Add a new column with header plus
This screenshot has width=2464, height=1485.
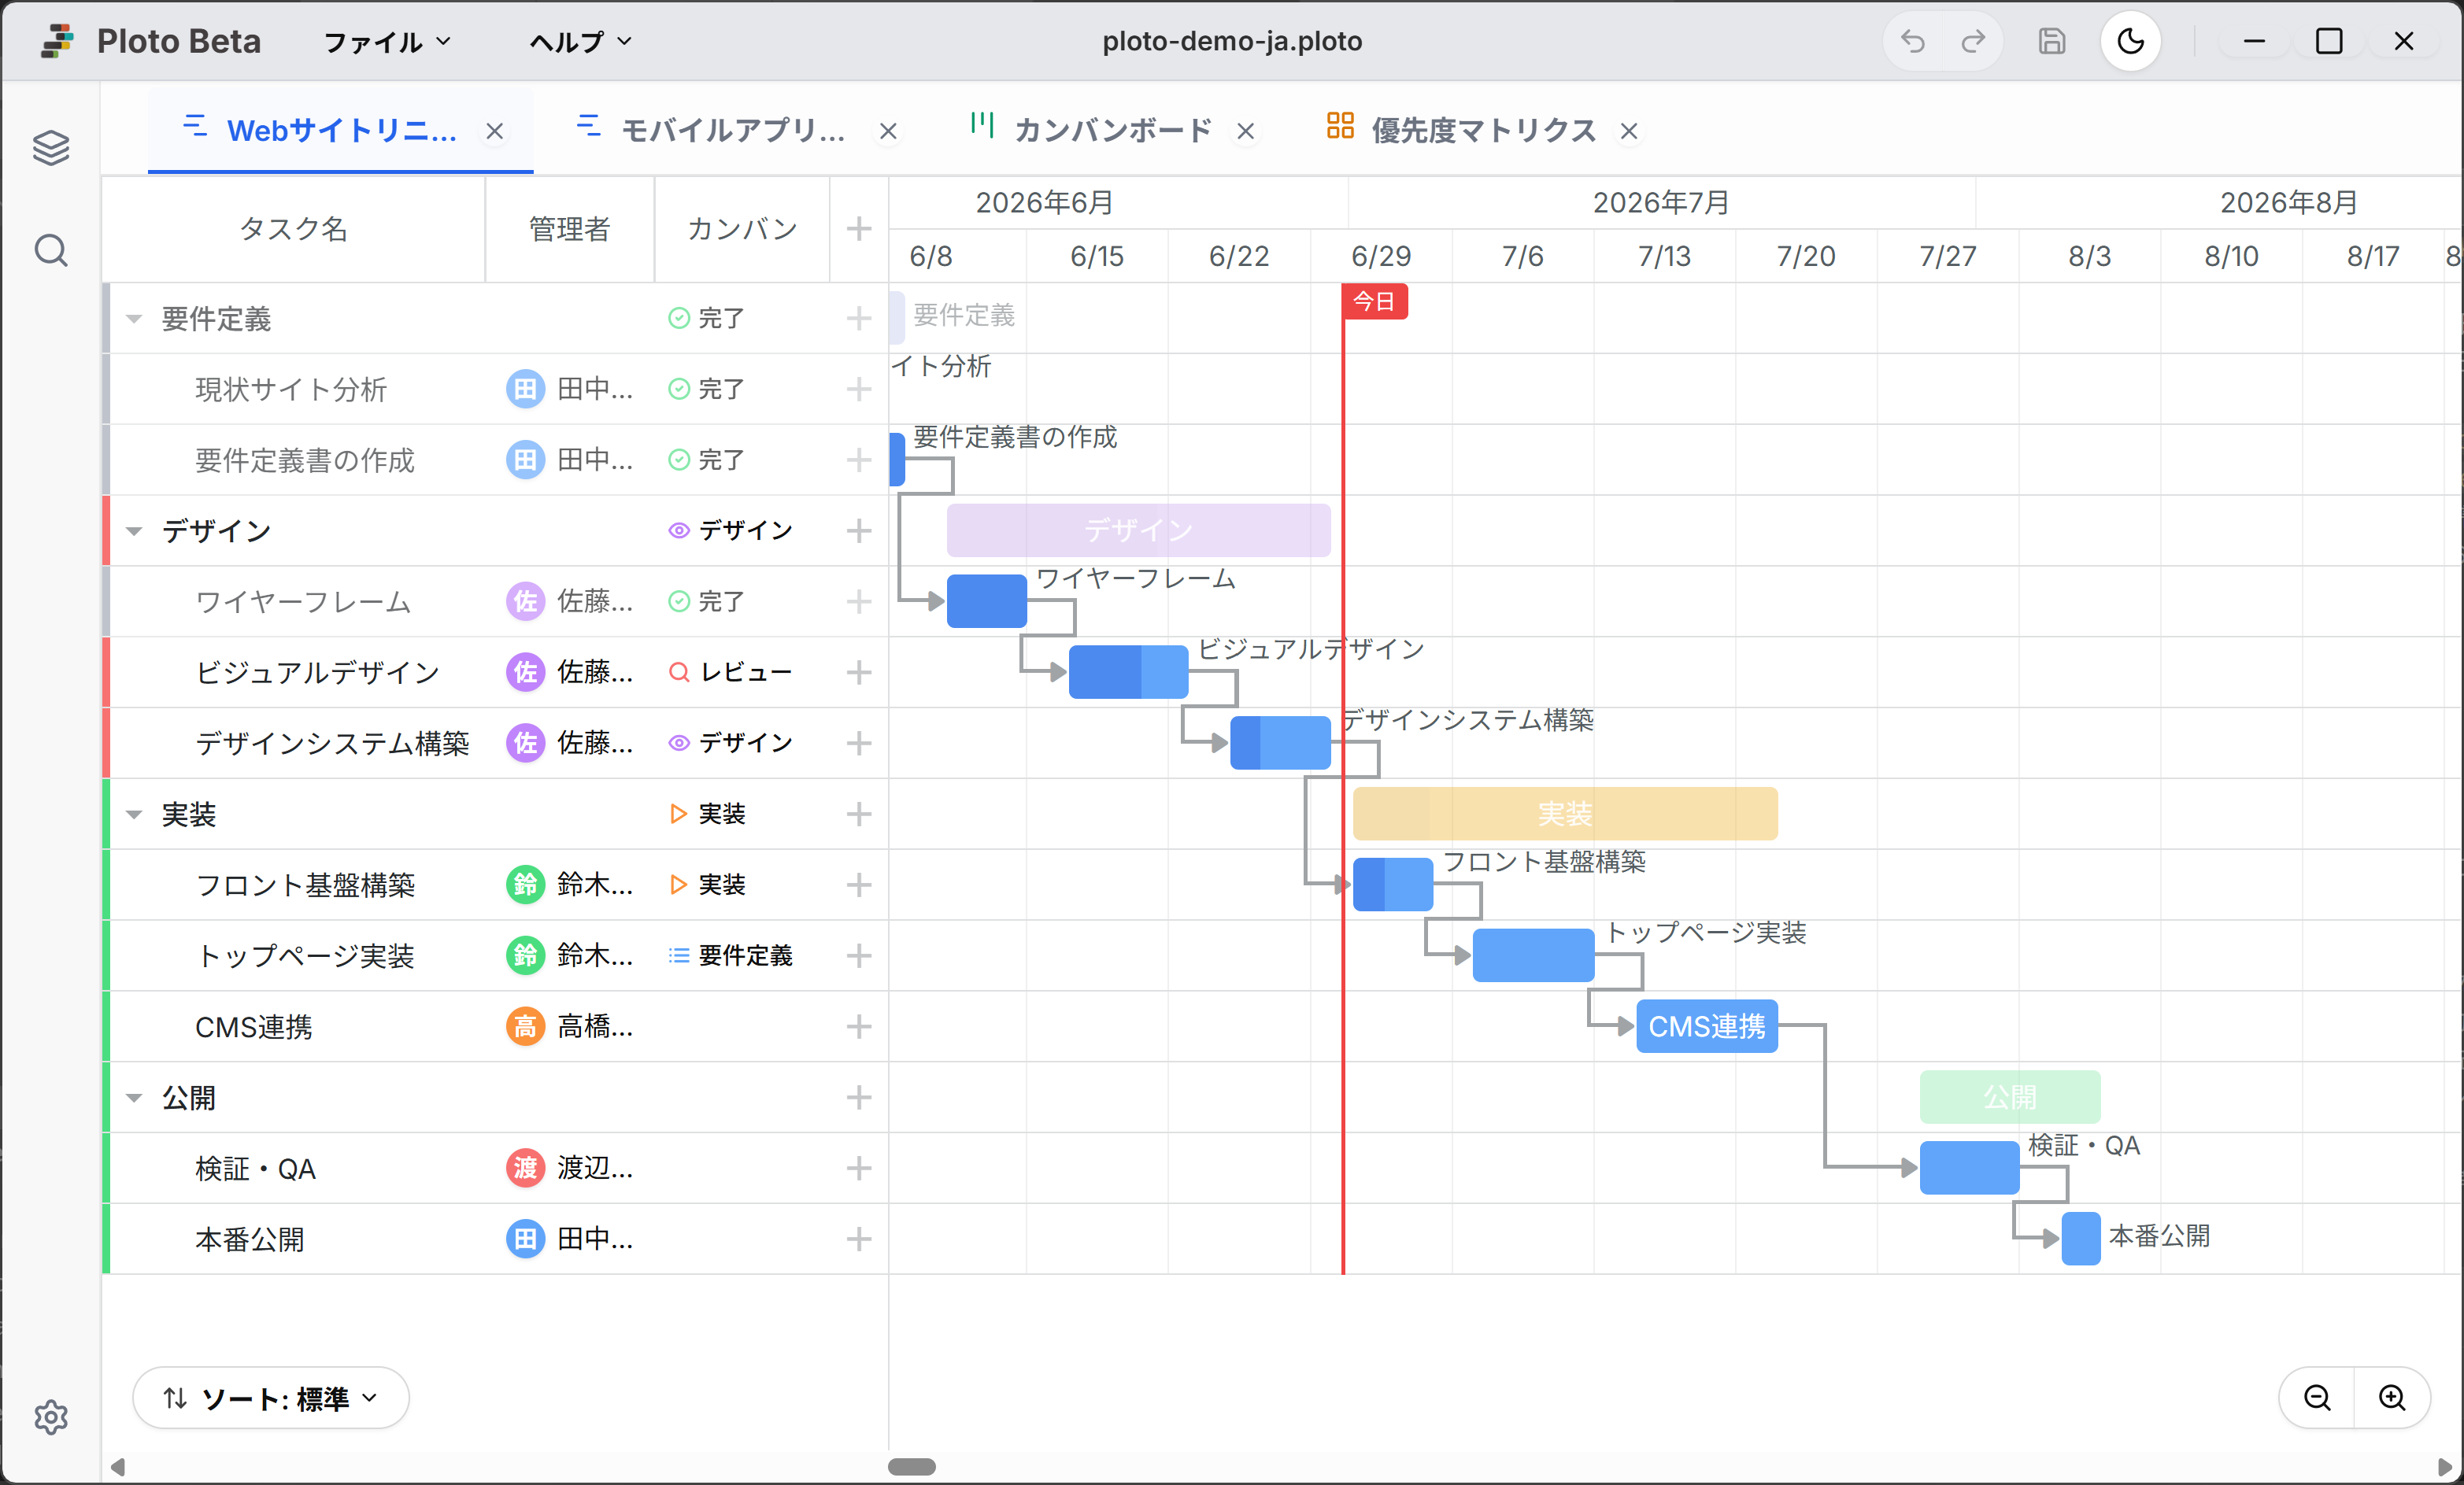coord(858,229)
